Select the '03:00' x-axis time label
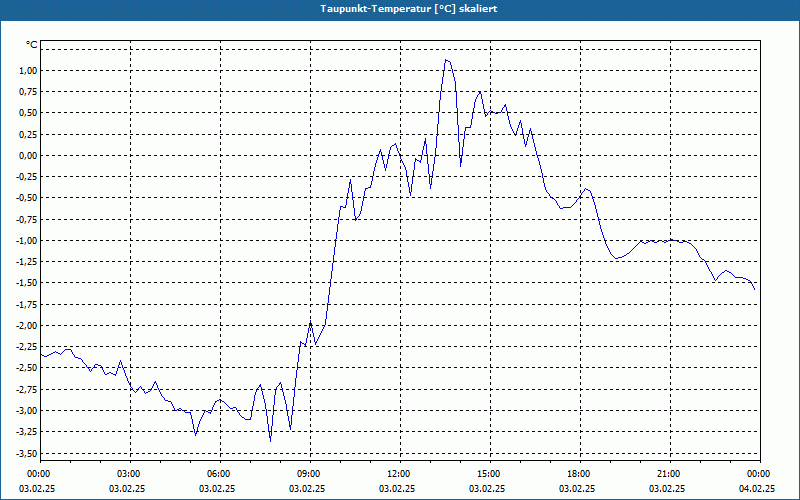Viewport: 800px width, 500px height. click(x=130, y=474)
